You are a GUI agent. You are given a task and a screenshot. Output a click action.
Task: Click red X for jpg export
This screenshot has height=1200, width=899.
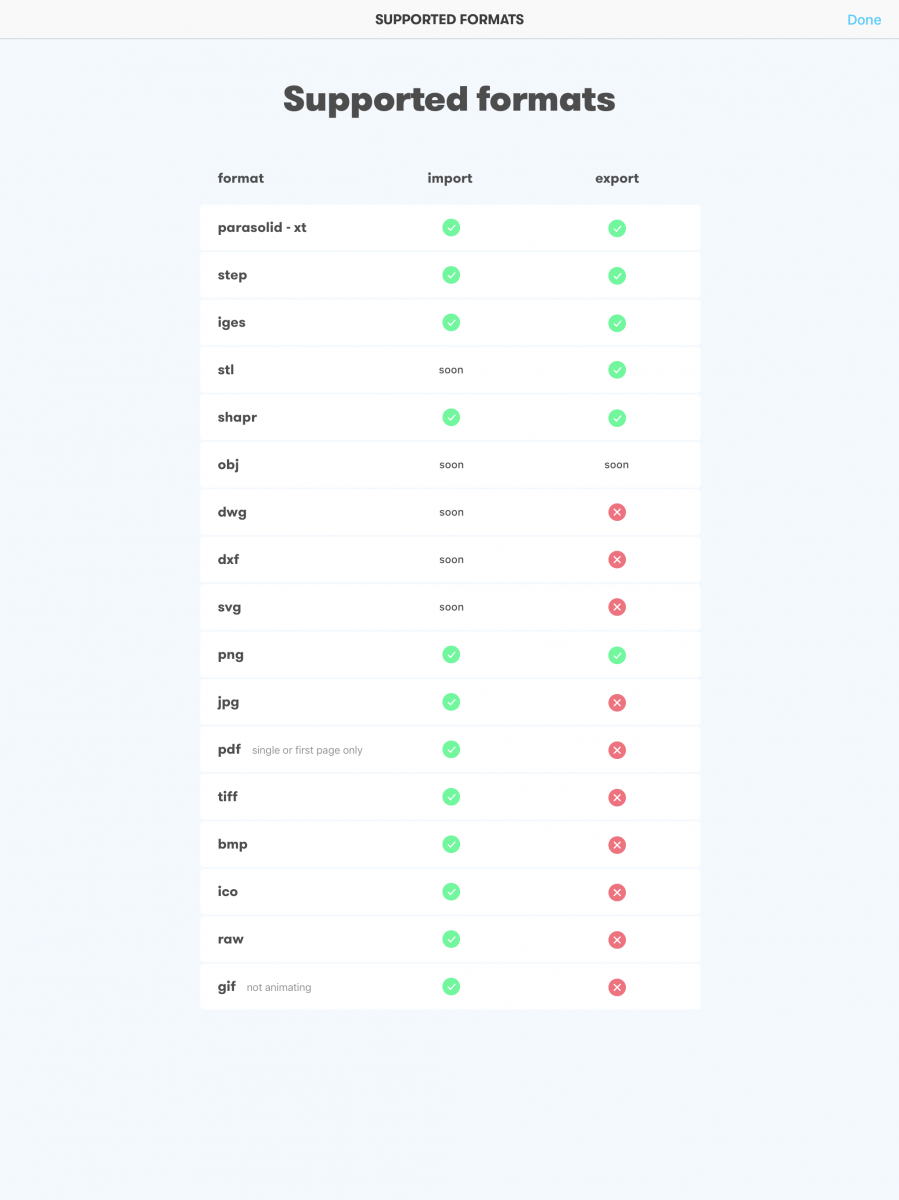tap(617, 702)
